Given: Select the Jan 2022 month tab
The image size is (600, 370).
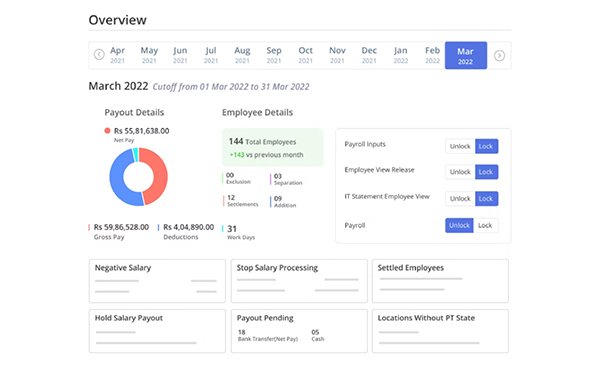Looking at the screenshot, I should click(401, 55).
